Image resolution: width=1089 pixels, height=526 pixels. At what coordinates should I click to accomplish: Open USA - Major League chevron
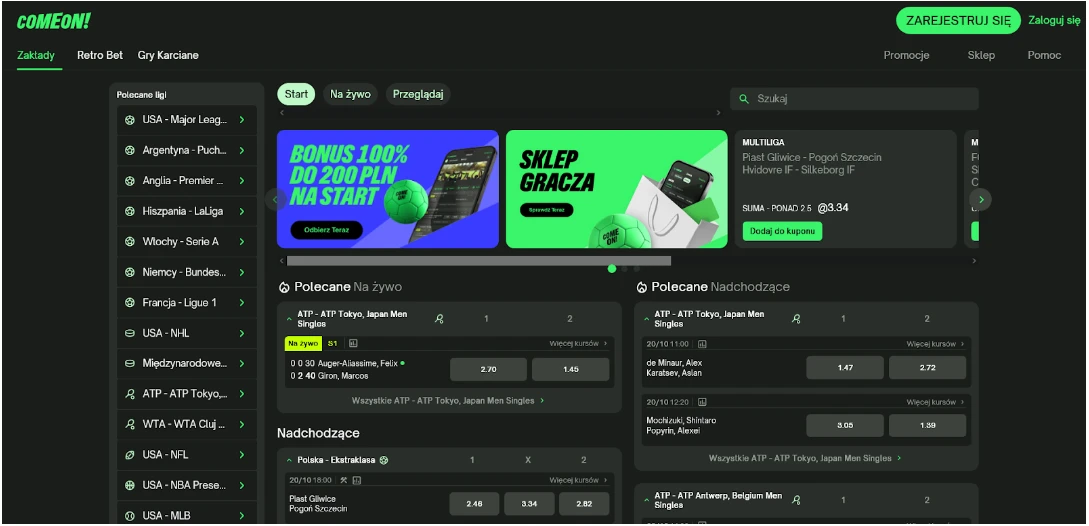click(242, 120)
